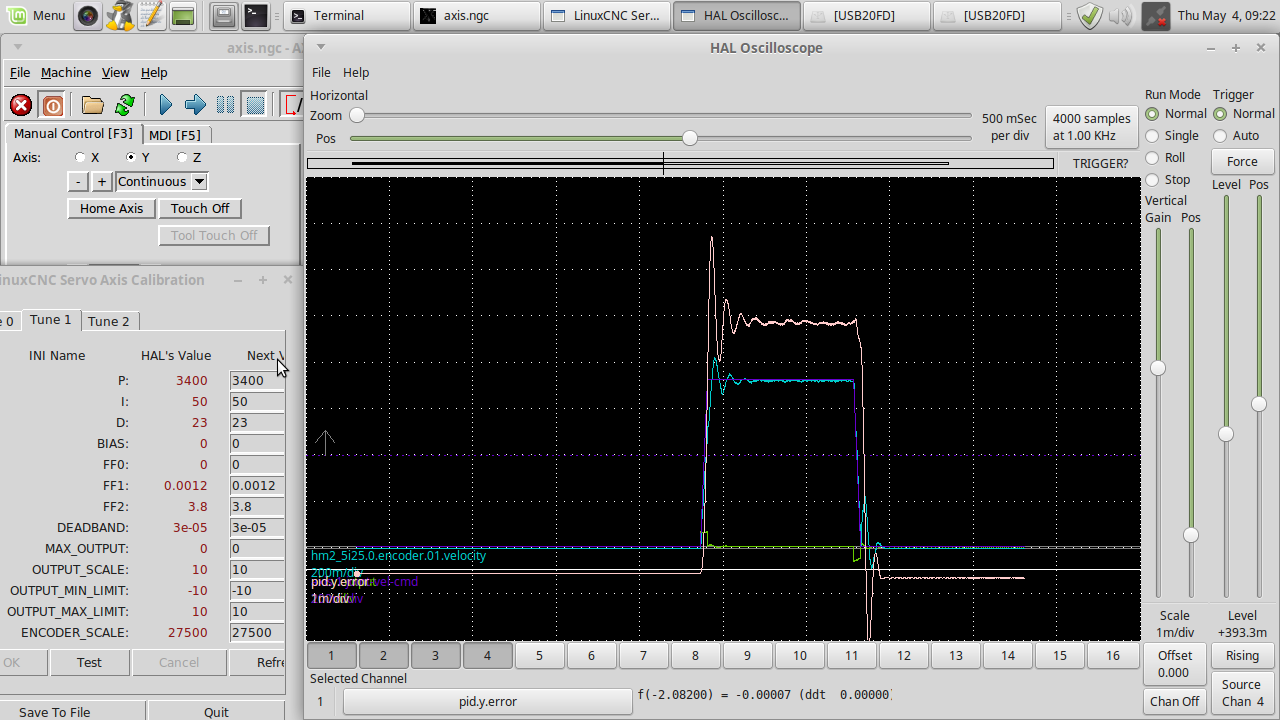
Task: Click the 4000 samples at 1.00 KHz button
Action: coord(1092,127)
